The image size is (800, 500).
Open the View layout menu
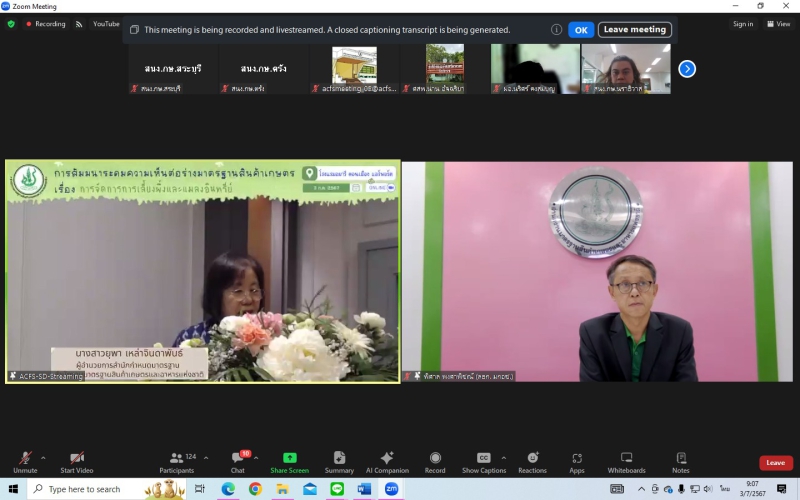tap(779, 24)
